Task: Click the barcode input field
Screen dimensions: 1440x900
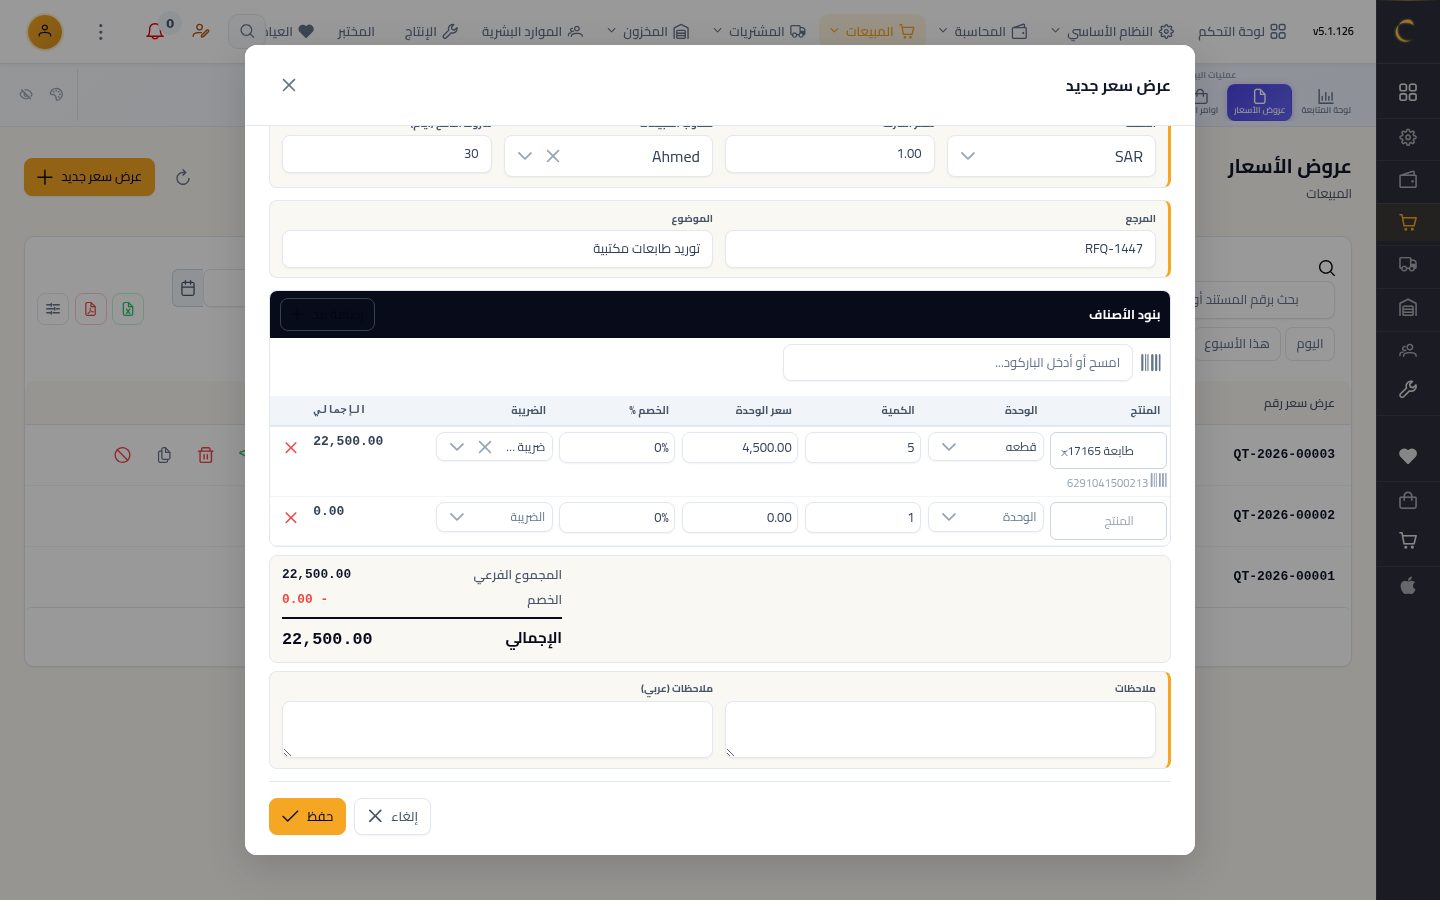Action: pos(957,362)
